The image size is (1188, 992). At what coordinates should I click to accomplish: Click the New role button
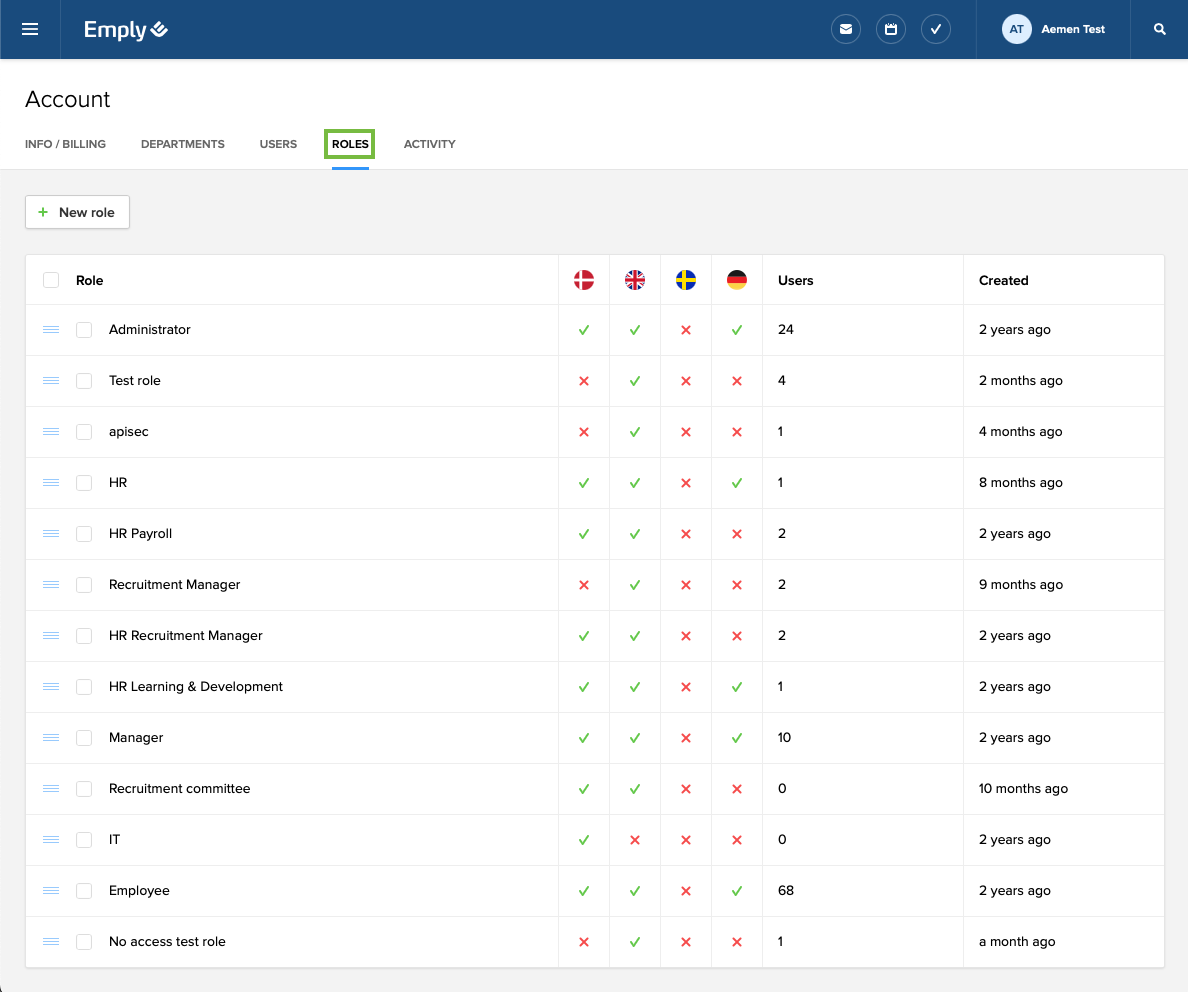pos(77,212)
